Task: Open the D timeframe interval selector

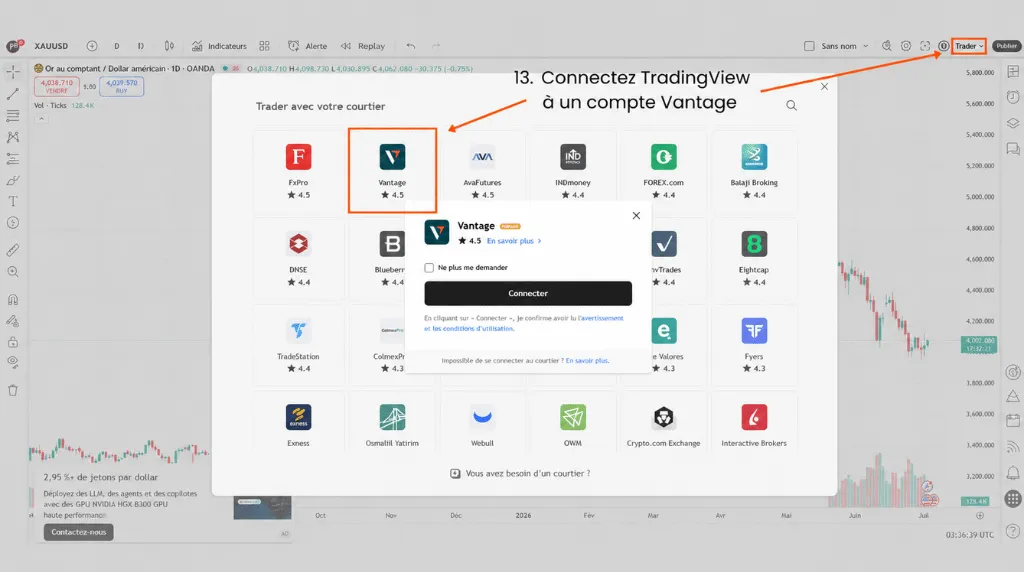Action: pos(116,46)
